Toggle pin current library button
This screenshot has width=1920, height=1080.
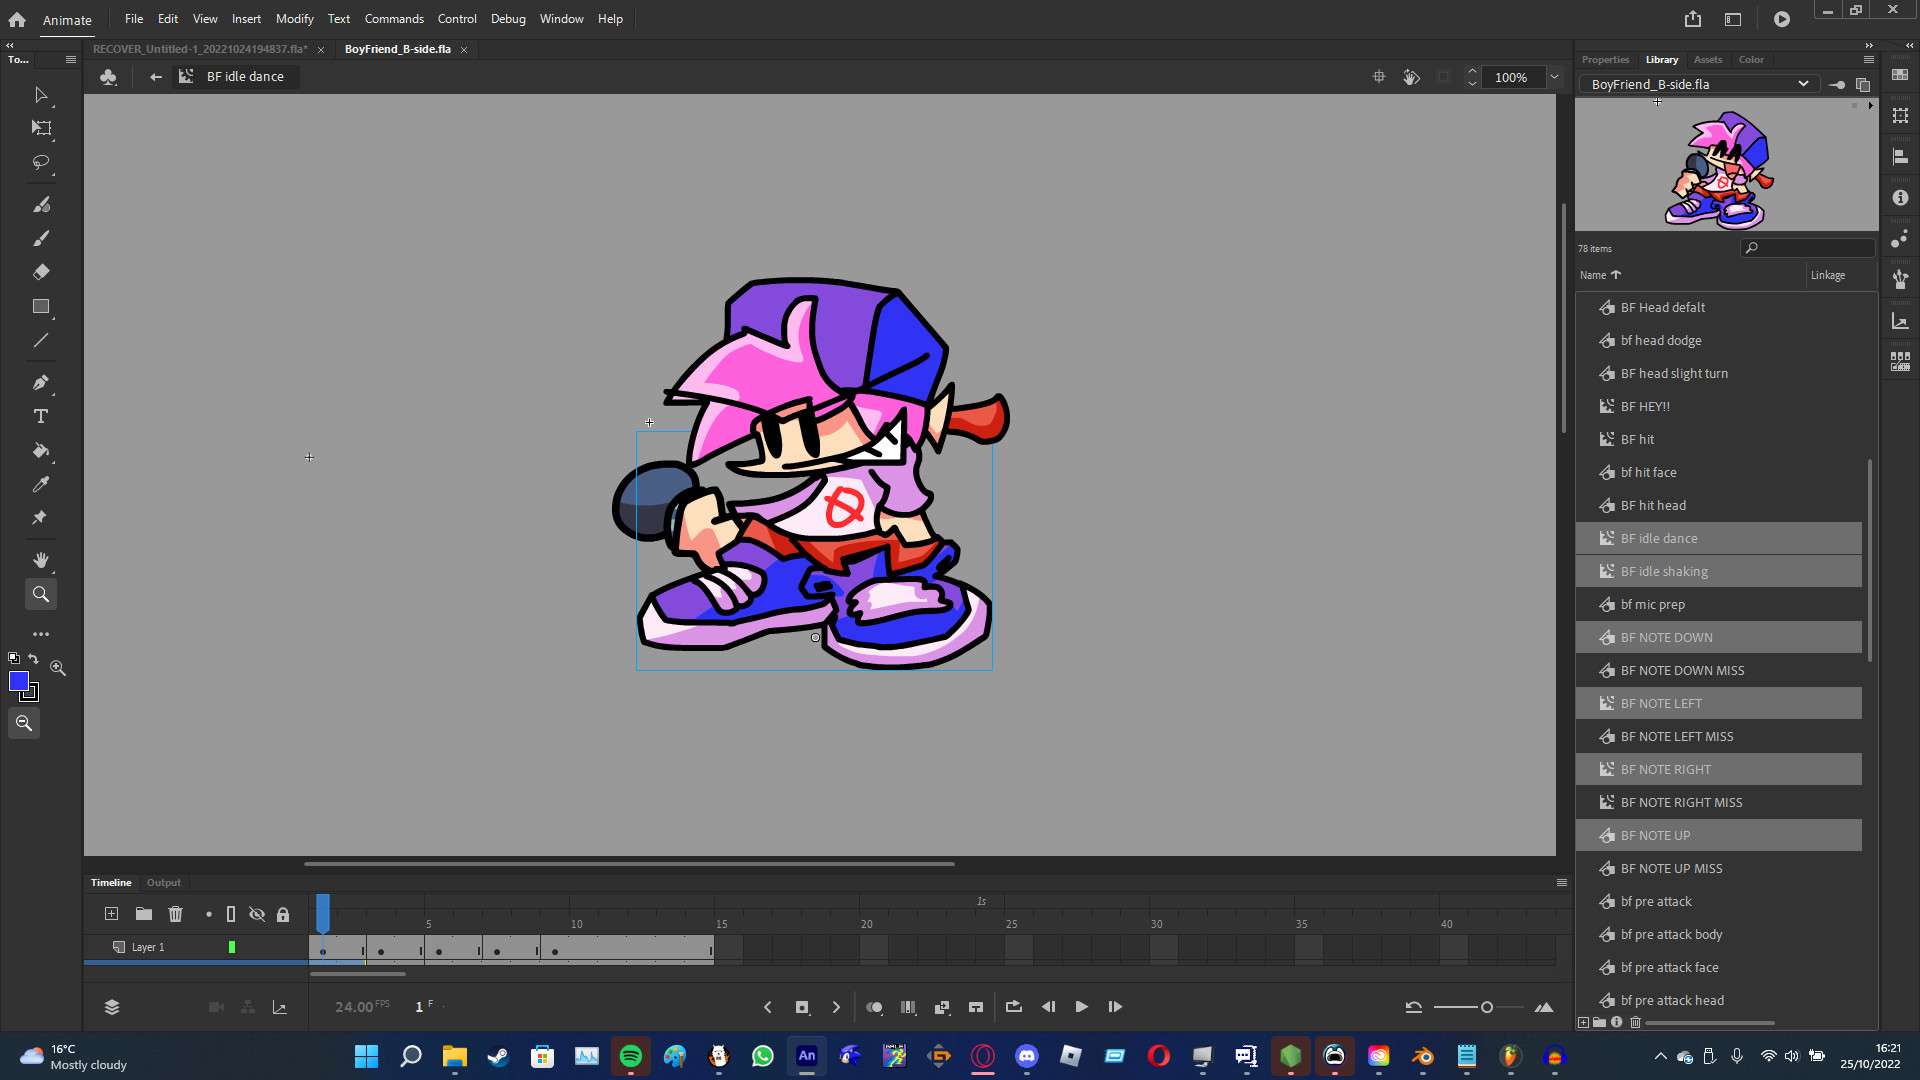[1837, 85]
